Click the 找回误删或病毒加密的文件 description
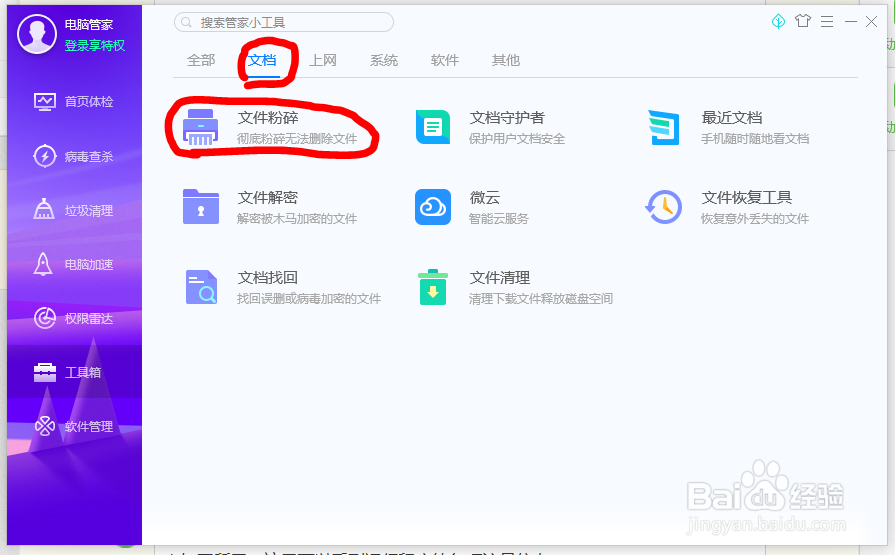Image resolution: width=895 pixels, height=555 pixels. 309,299
